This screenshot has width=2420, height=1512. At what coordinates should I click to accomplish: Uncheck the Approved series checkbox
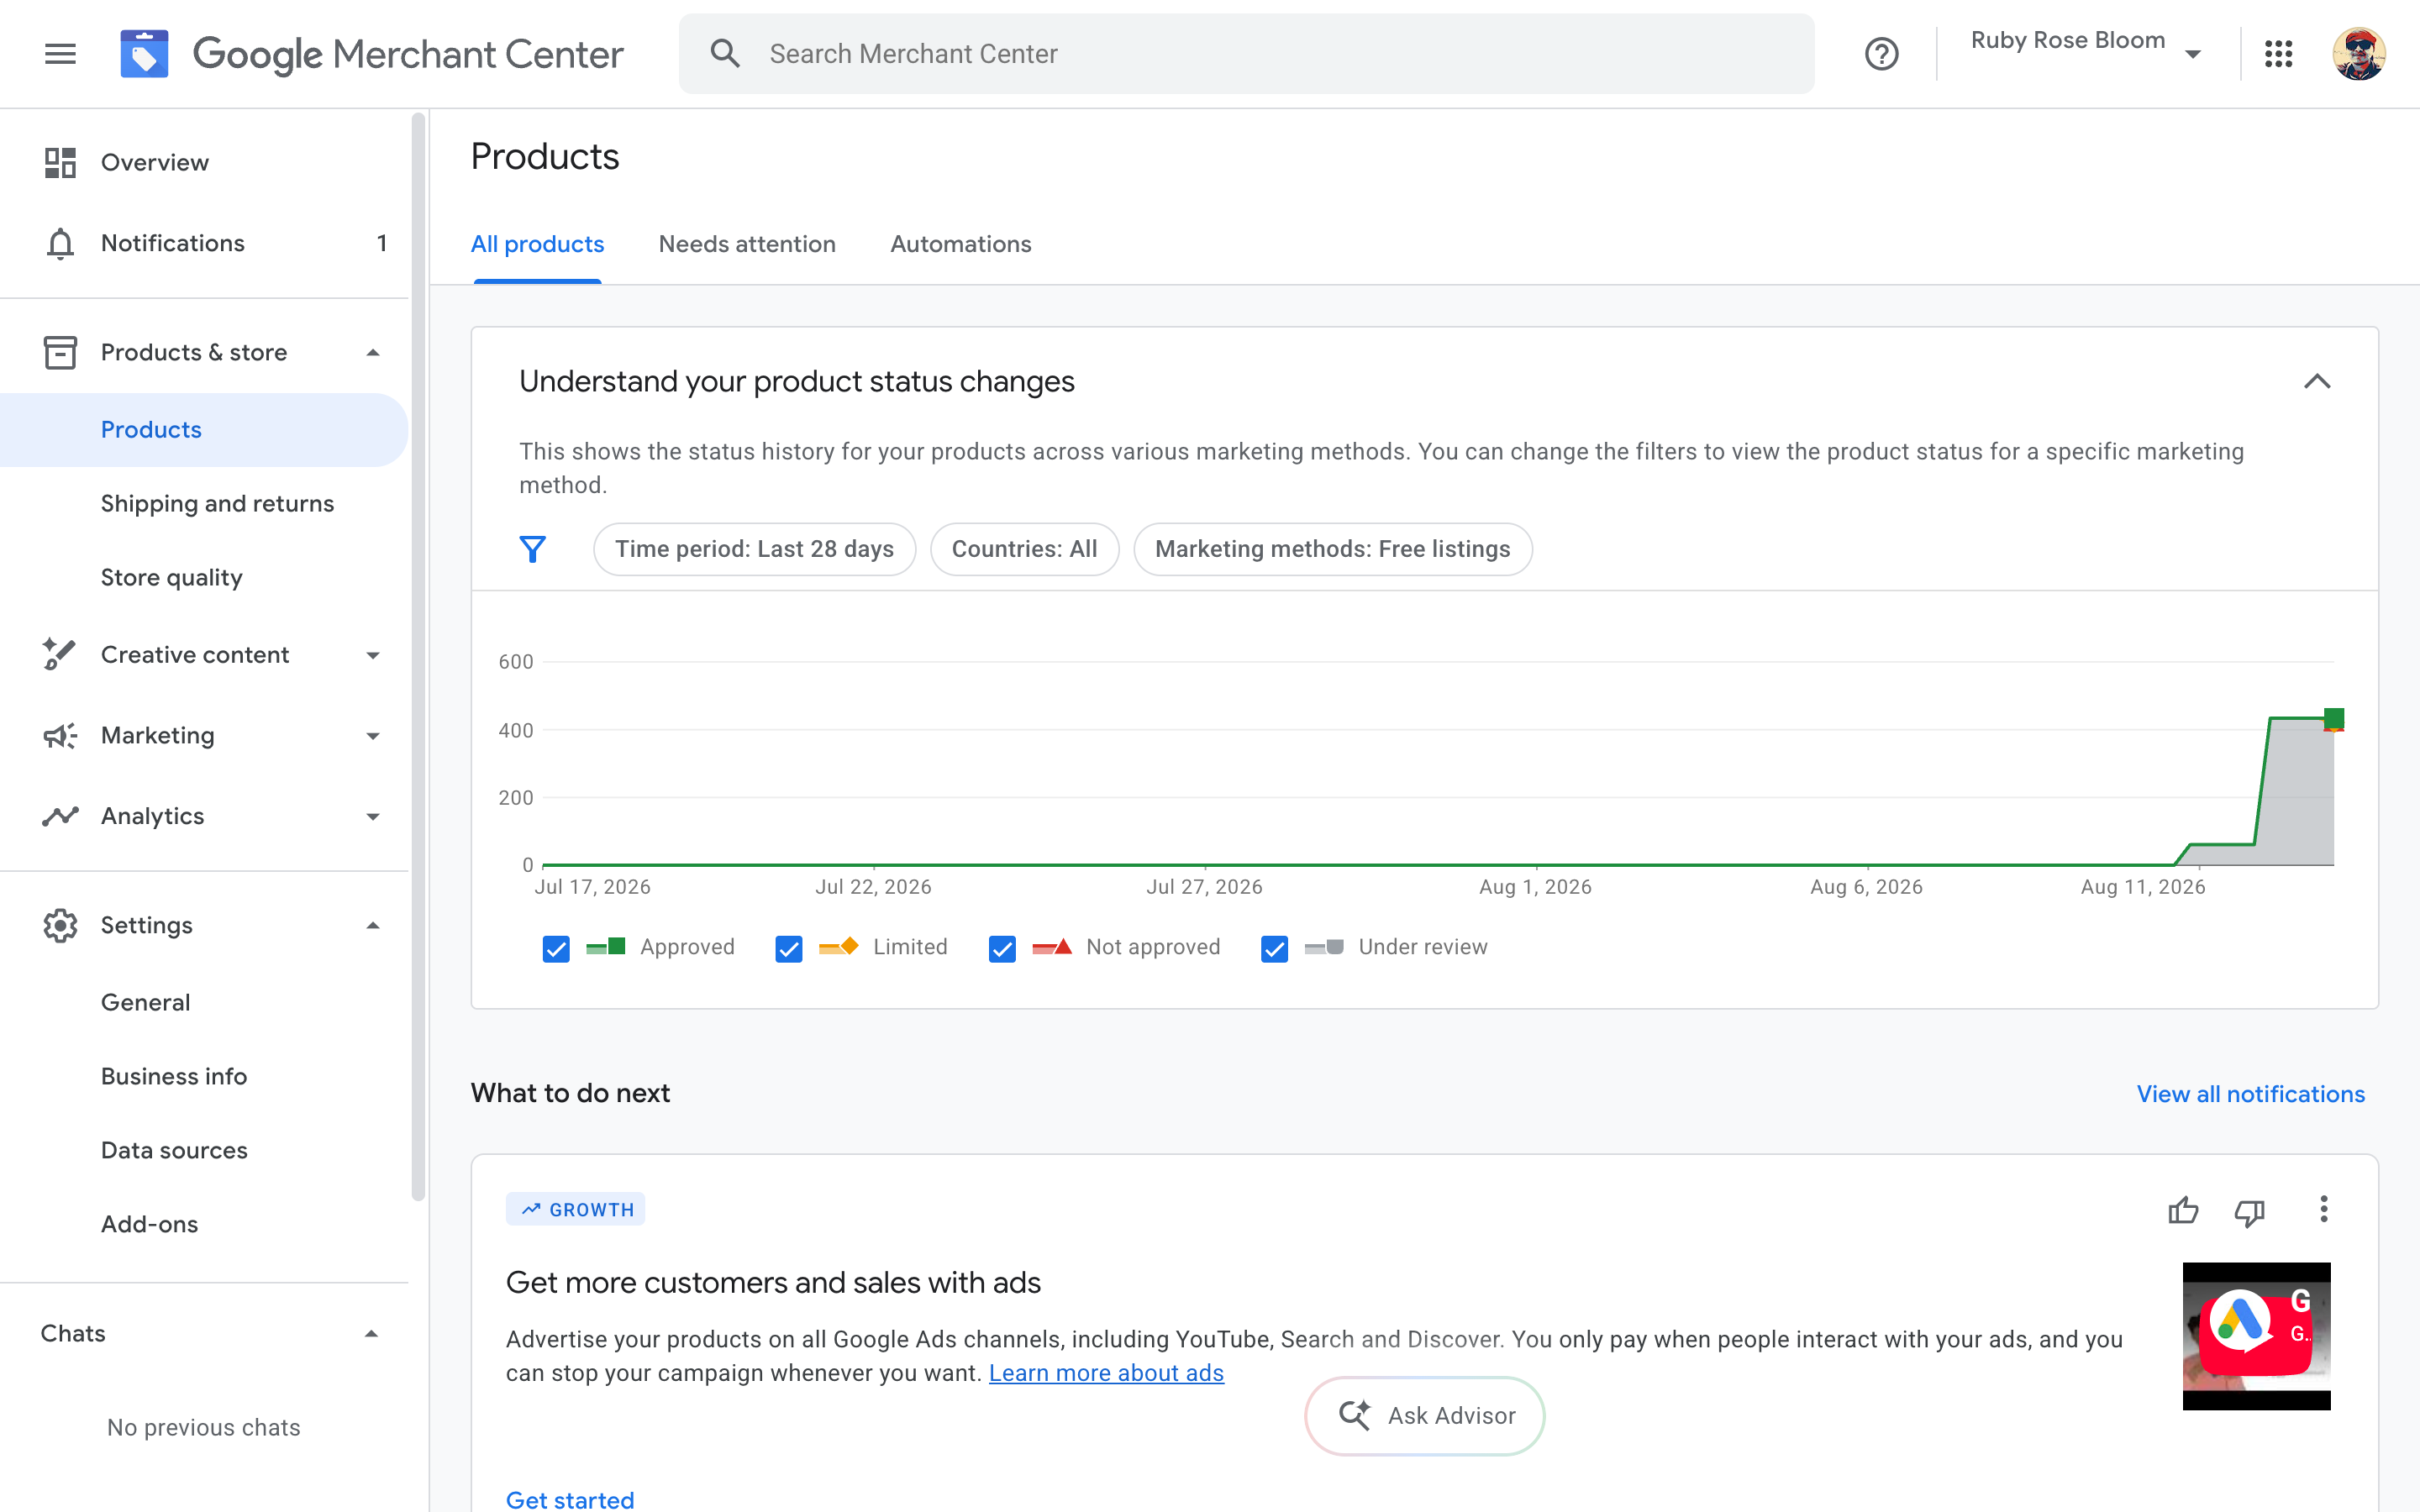(556, 948)
